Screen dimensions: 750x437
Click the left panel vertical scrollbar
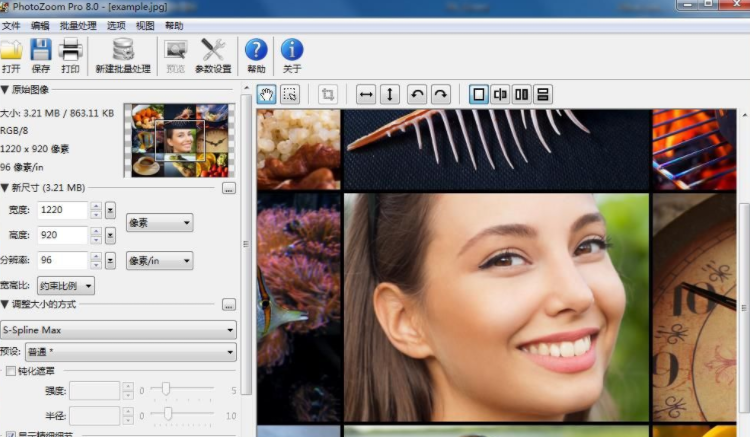(x=246, y=244)
